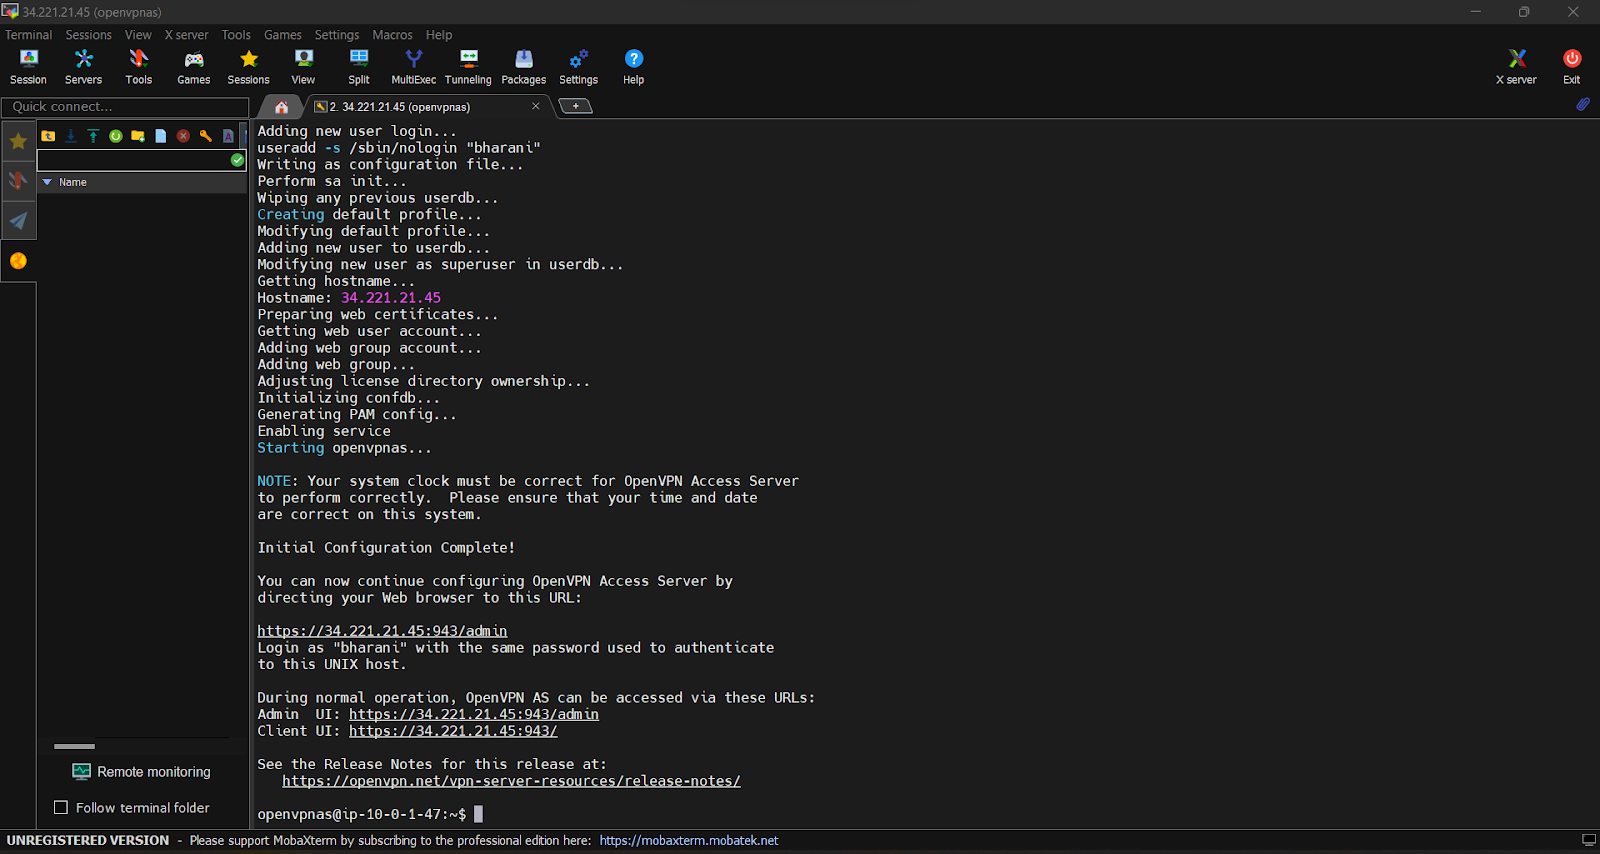This screenshot has height=854, width=1600.
Task: Open the Sftp orange globe sidebar tab
Action: coord(18,261)
